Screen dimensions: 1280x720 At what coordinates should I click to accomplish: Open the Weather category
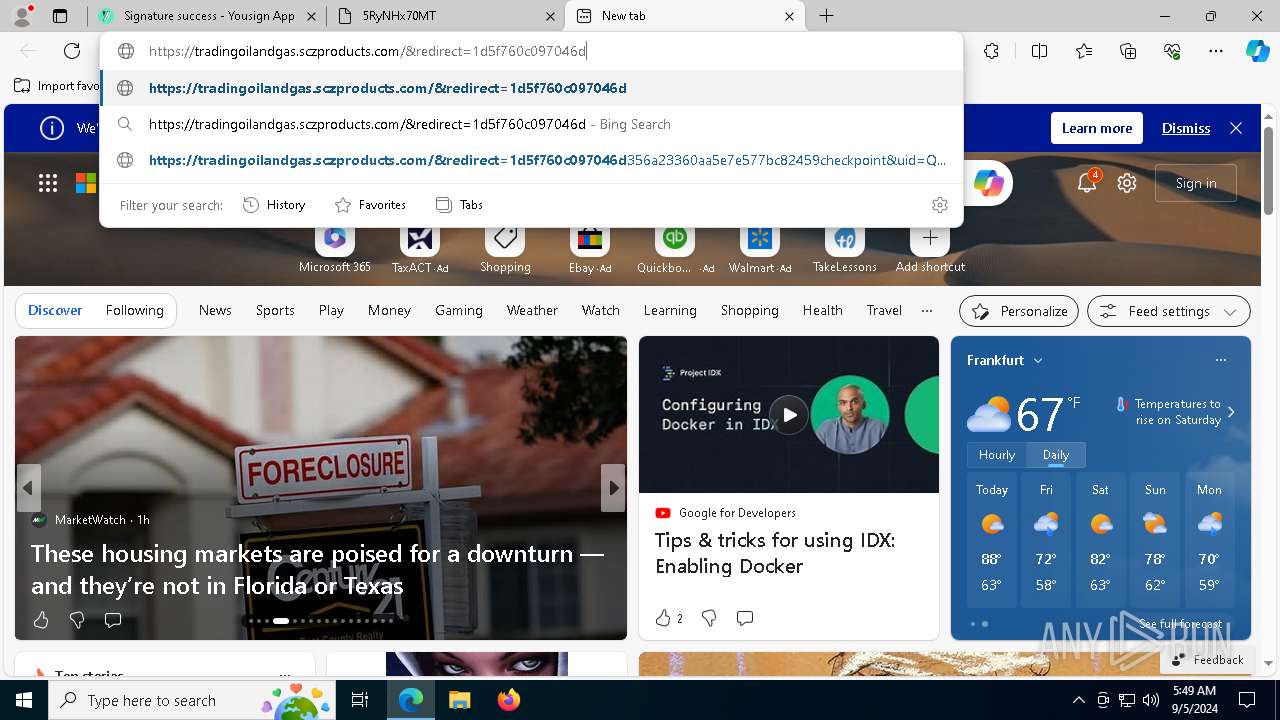click(x=532, y=310)
